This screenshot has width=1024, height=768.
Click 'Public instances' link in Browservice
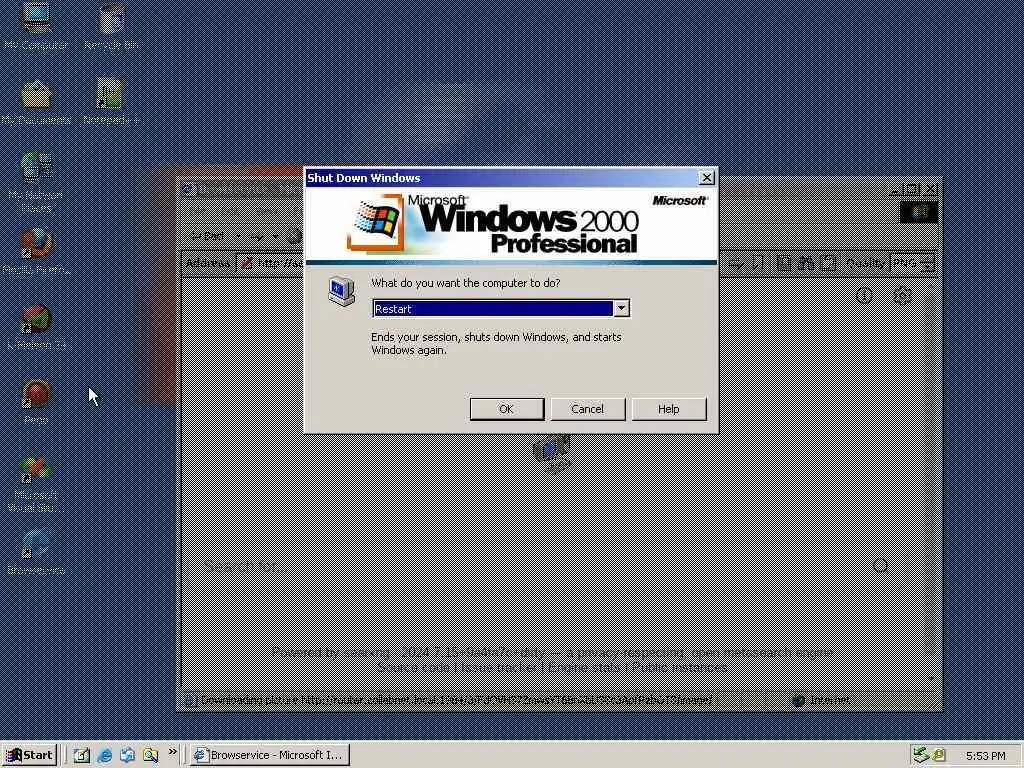679,667
